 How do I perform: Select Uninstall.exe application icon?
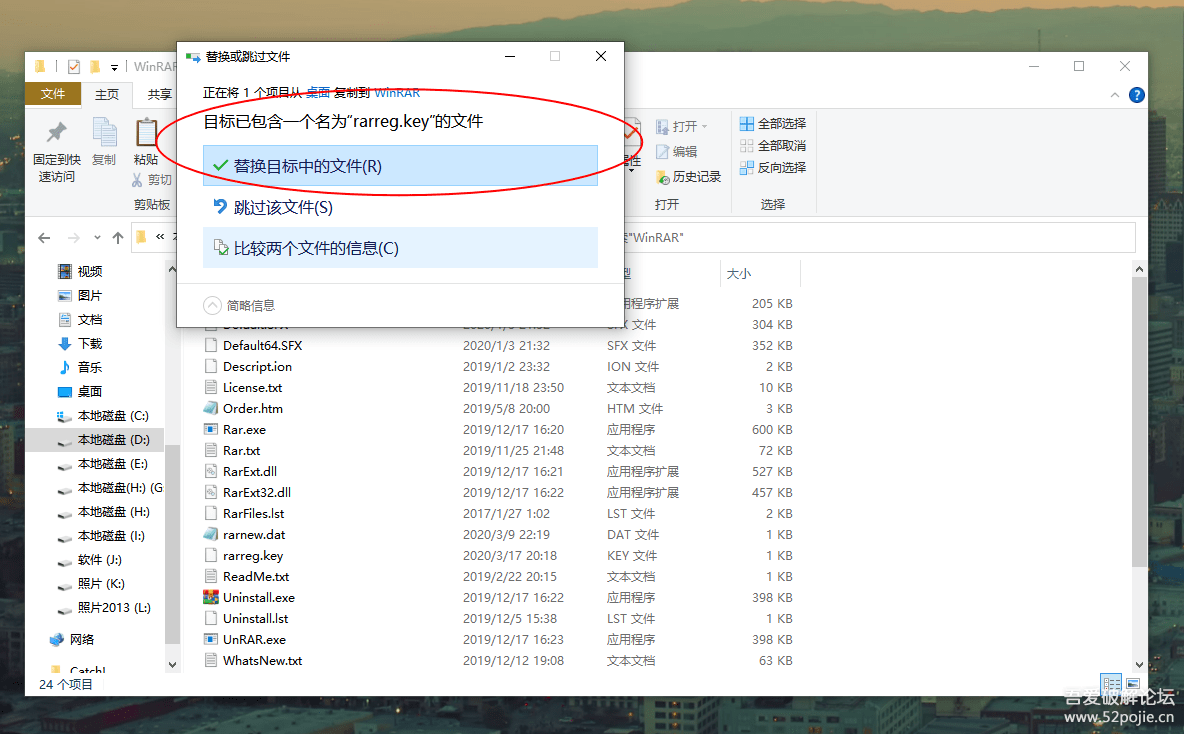[211, 597]
